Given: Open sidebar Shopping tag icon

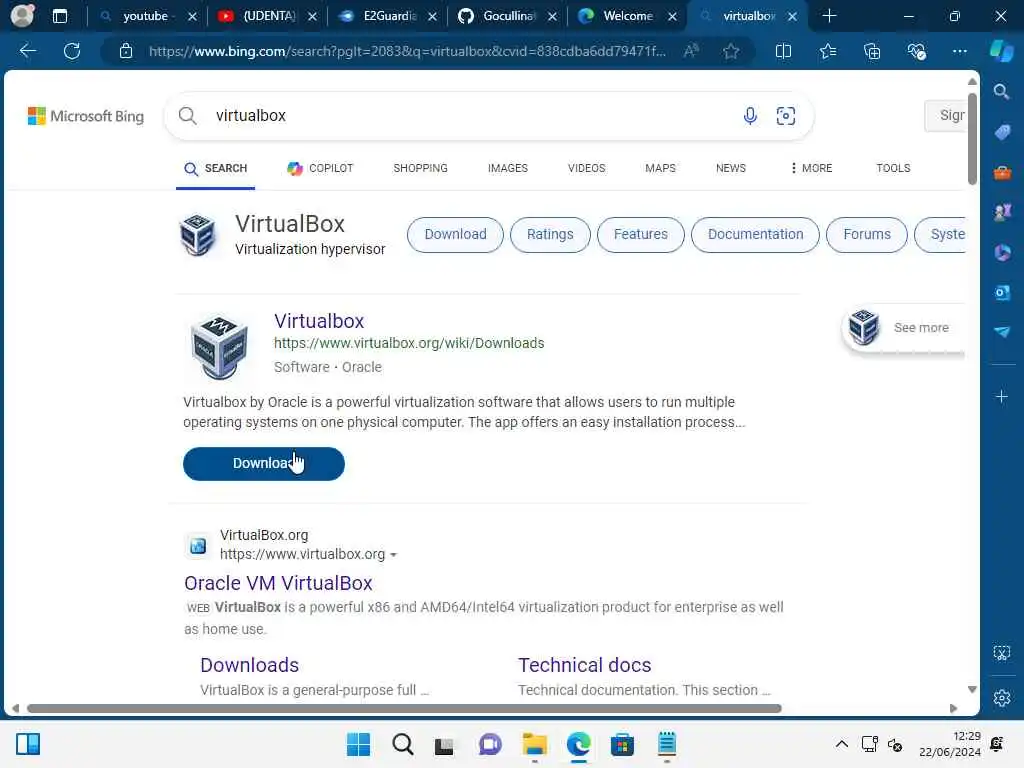Looking at the screenshot, I should [1002, 132].
